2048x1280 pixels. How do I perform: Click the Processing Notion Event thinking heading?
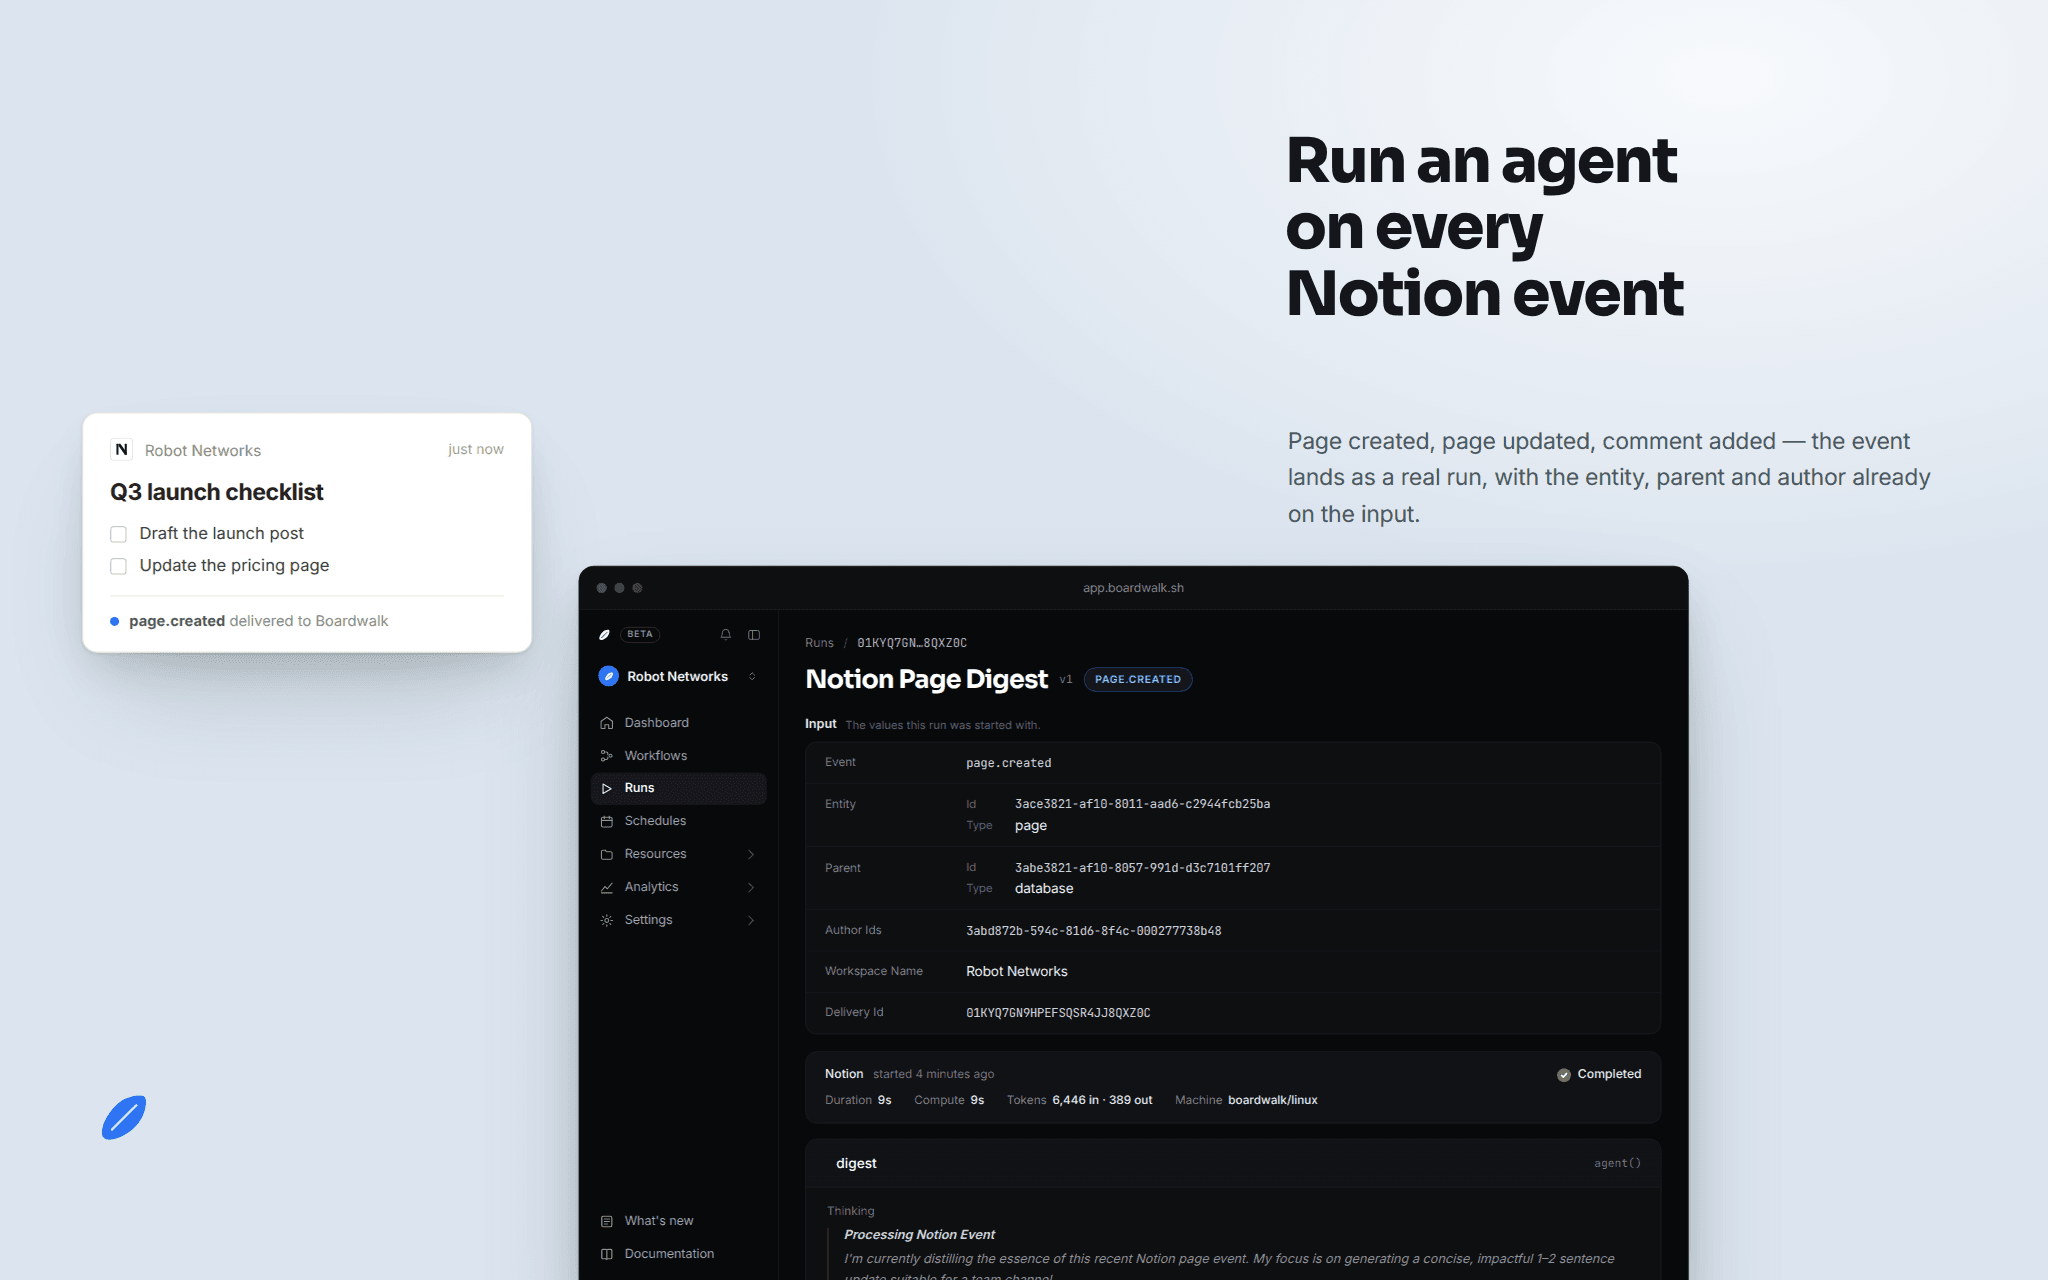pos(919,1236)
